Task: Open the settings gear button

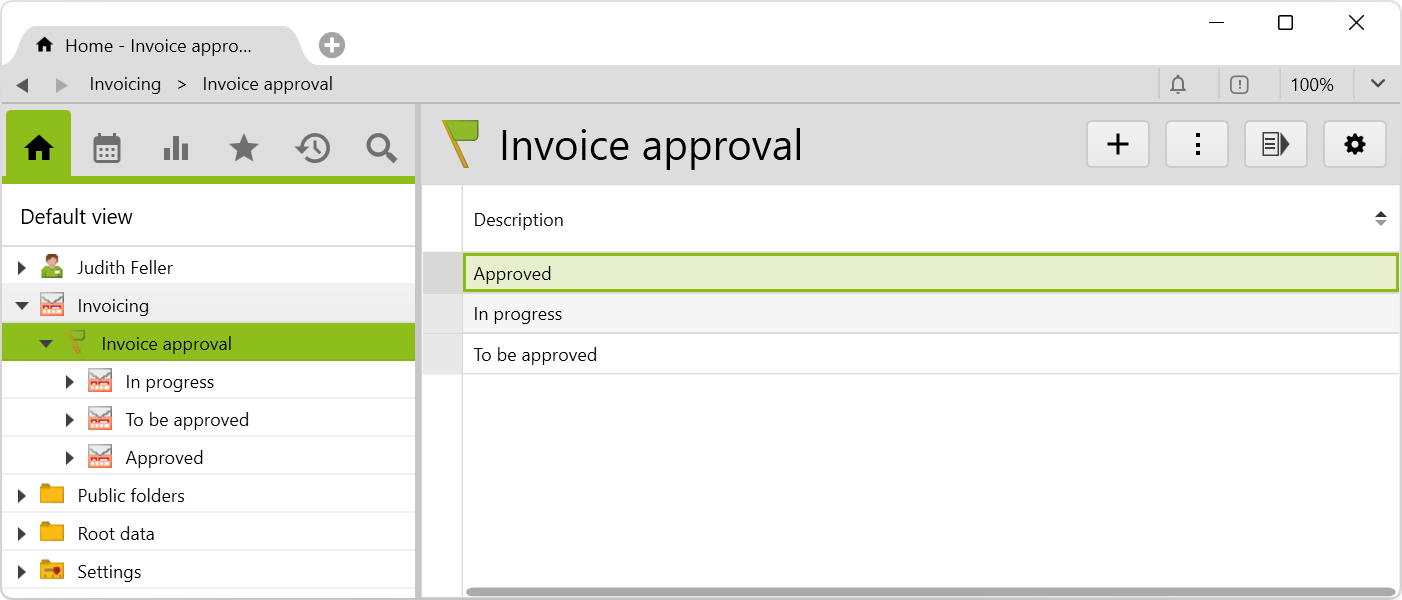Action: (1354, 145)
